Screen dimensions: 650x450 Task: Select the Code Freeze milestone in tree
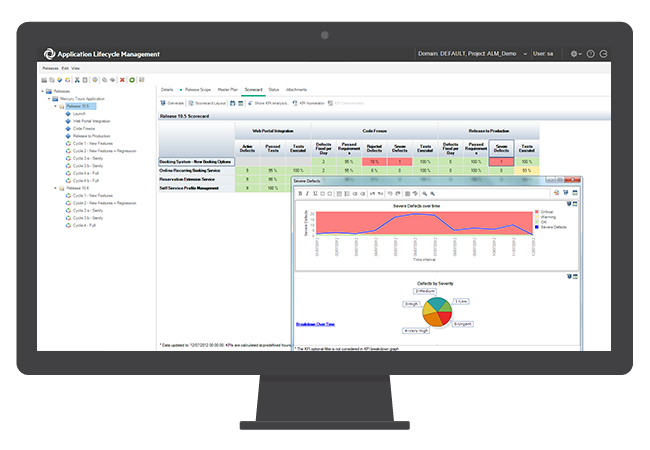(x=84, y=128)
